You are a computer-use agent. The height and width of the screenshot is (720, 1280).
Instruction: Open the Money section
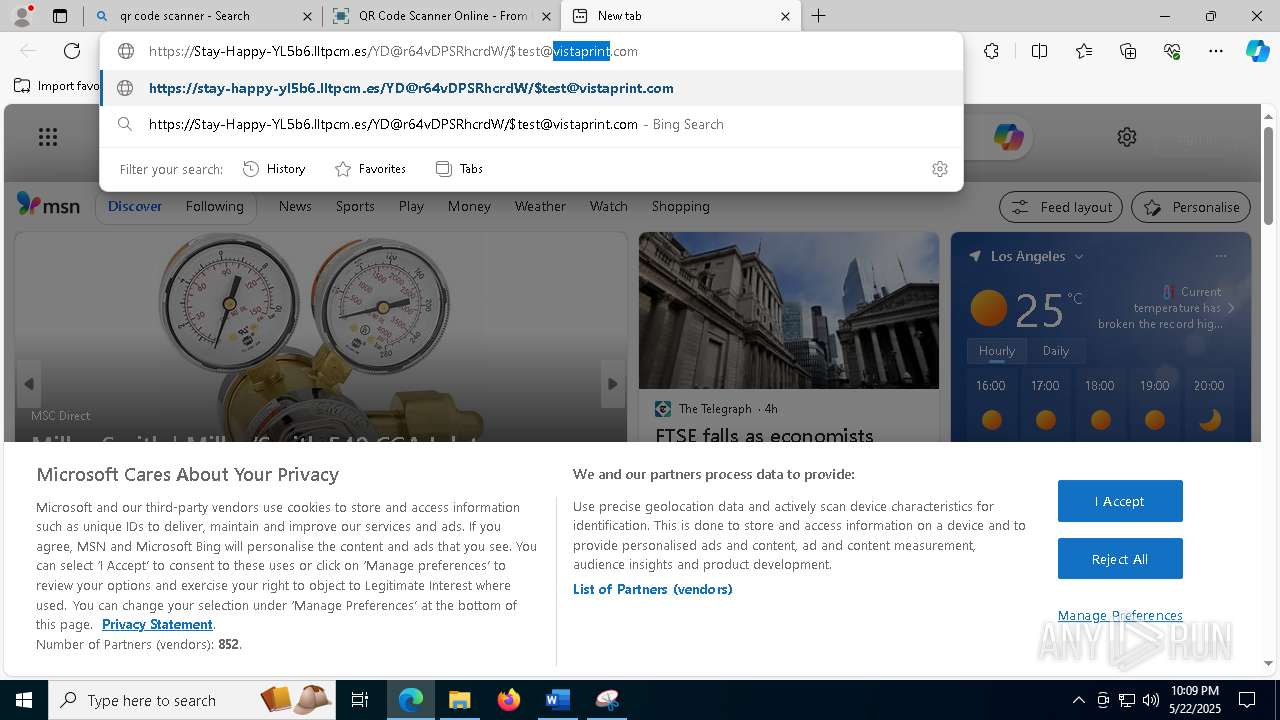point(469,206)
